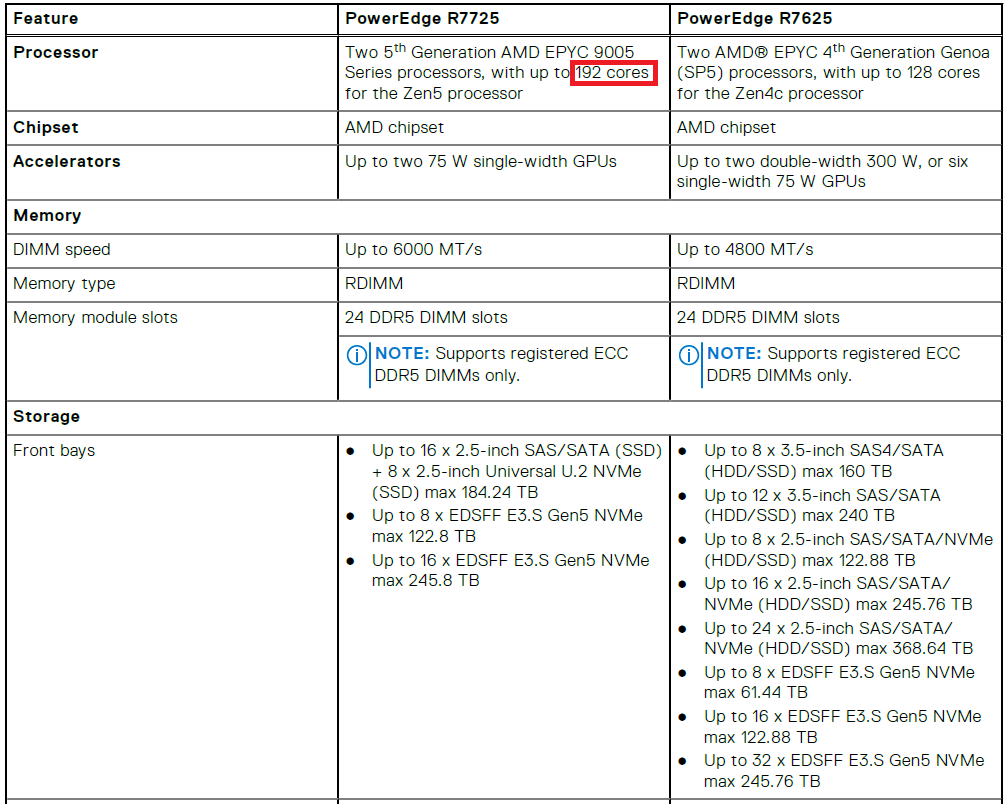Select the 'PowerEdge R7625' column header
Screen dimensions: 1006x804
[754, 18]
